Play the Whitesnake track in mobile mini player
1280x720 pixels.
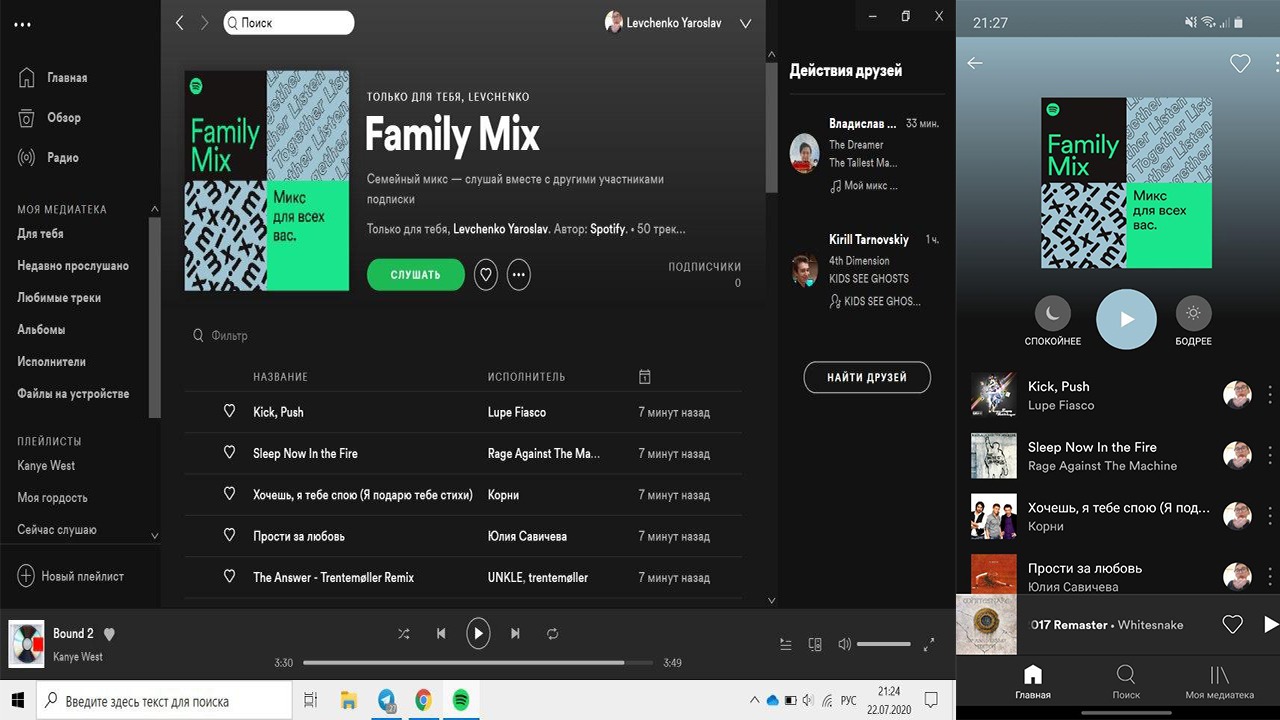(x=1271, y=624)
